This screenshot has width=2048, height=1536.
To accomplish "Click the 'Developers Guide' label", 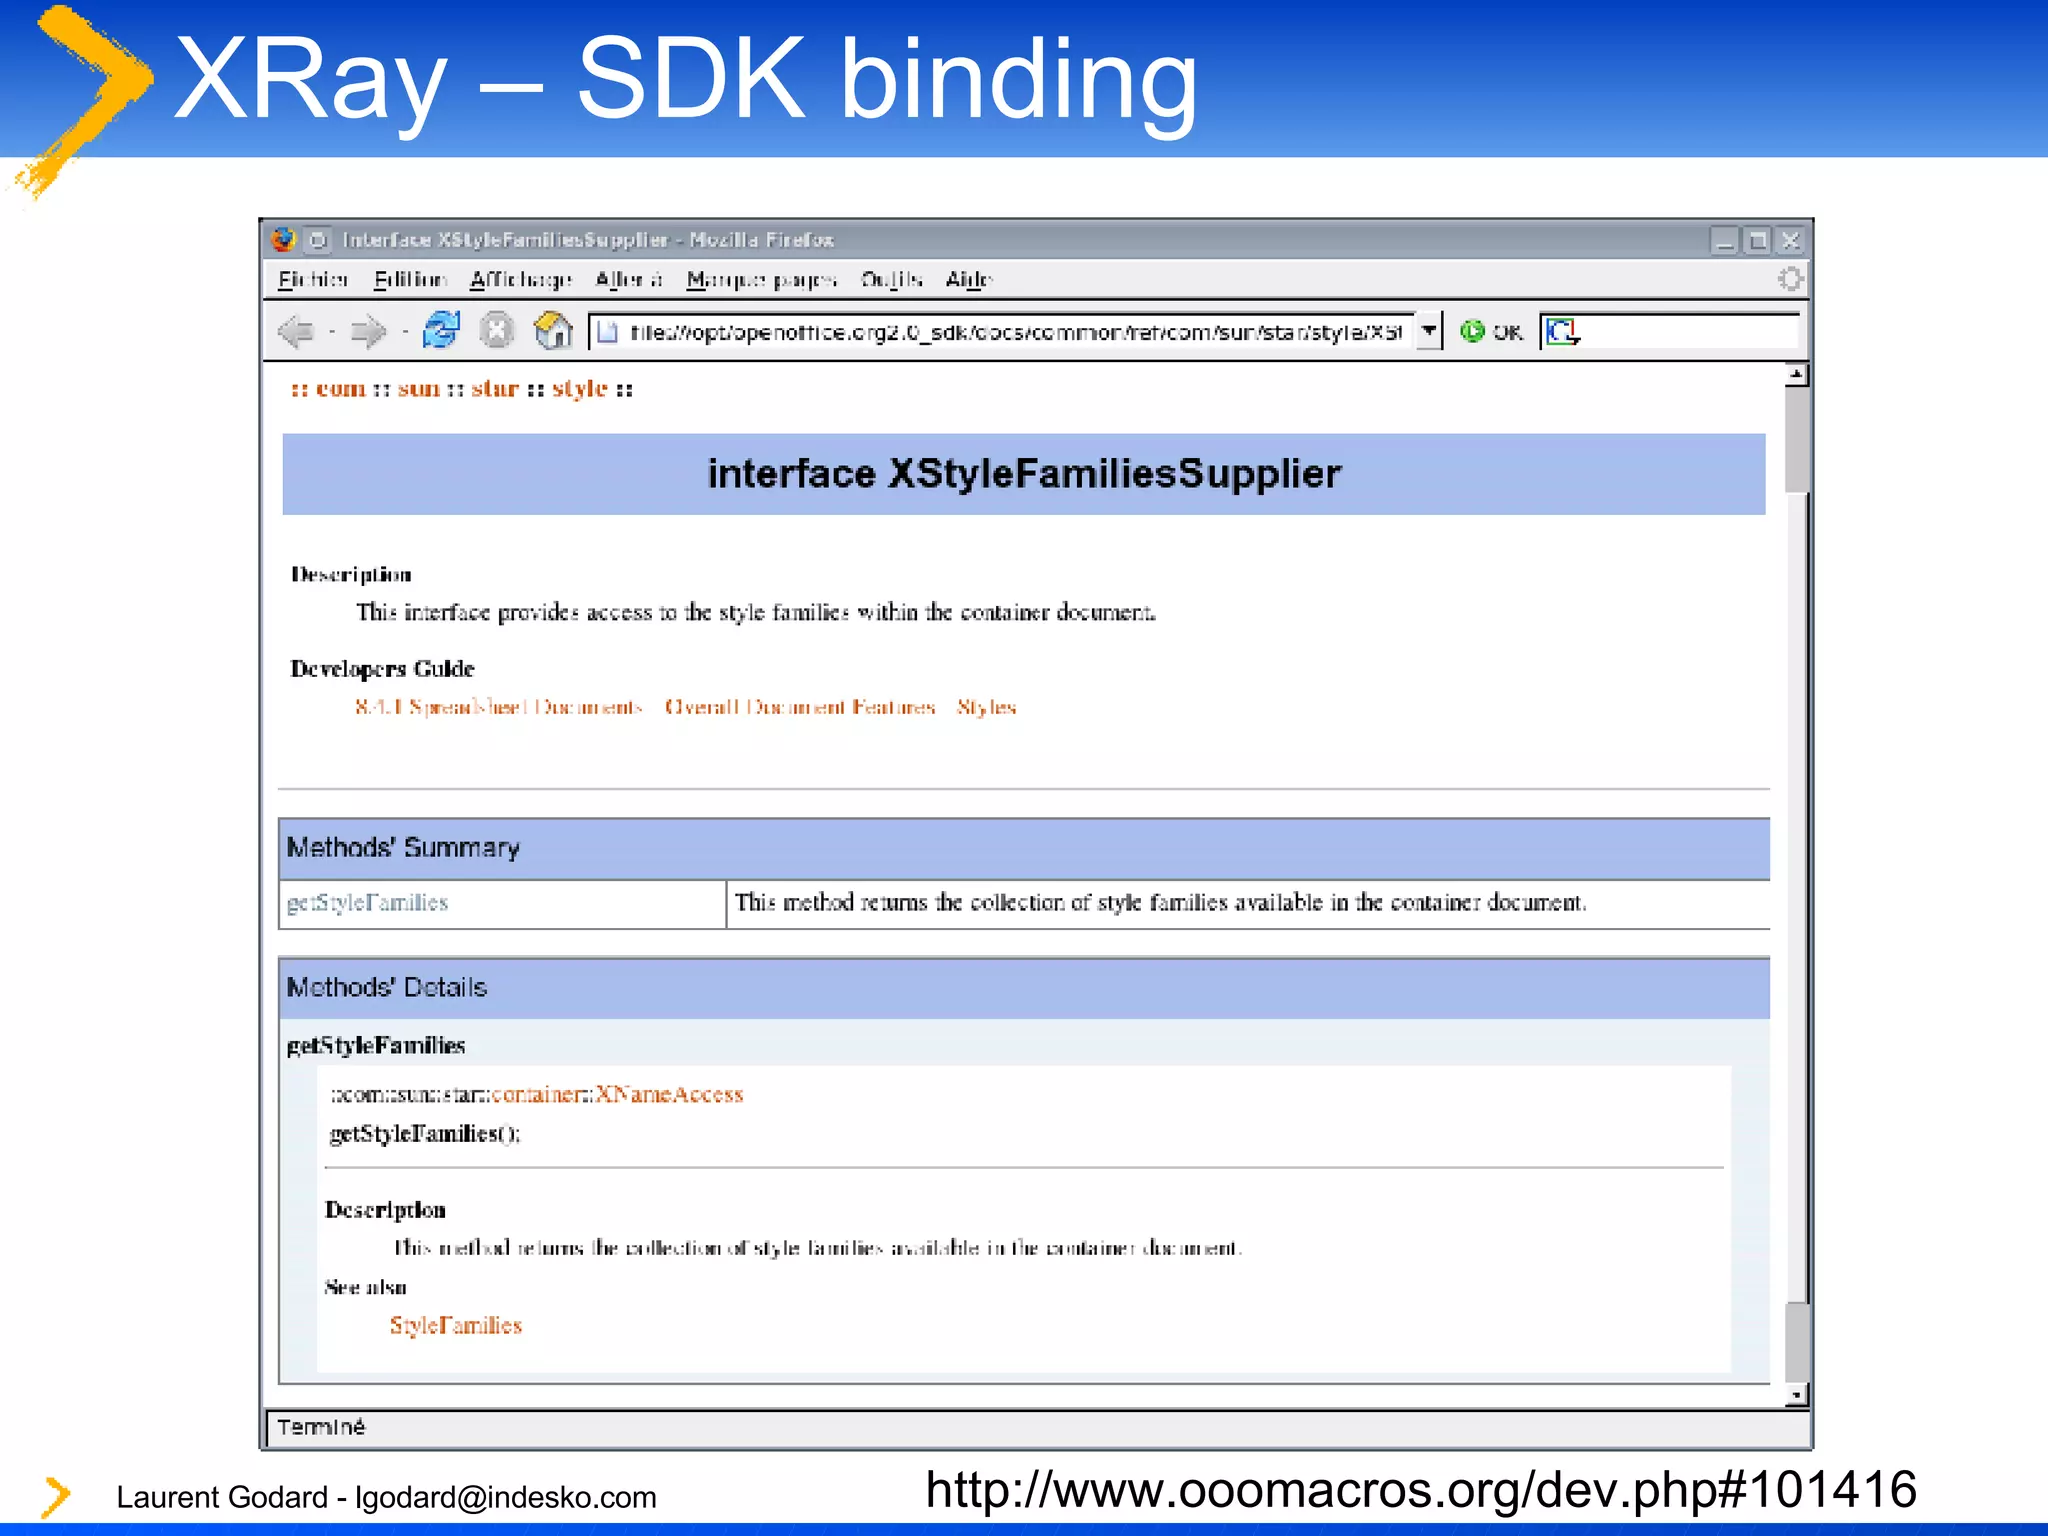I will pyautogui.click(x=382, y=669).
